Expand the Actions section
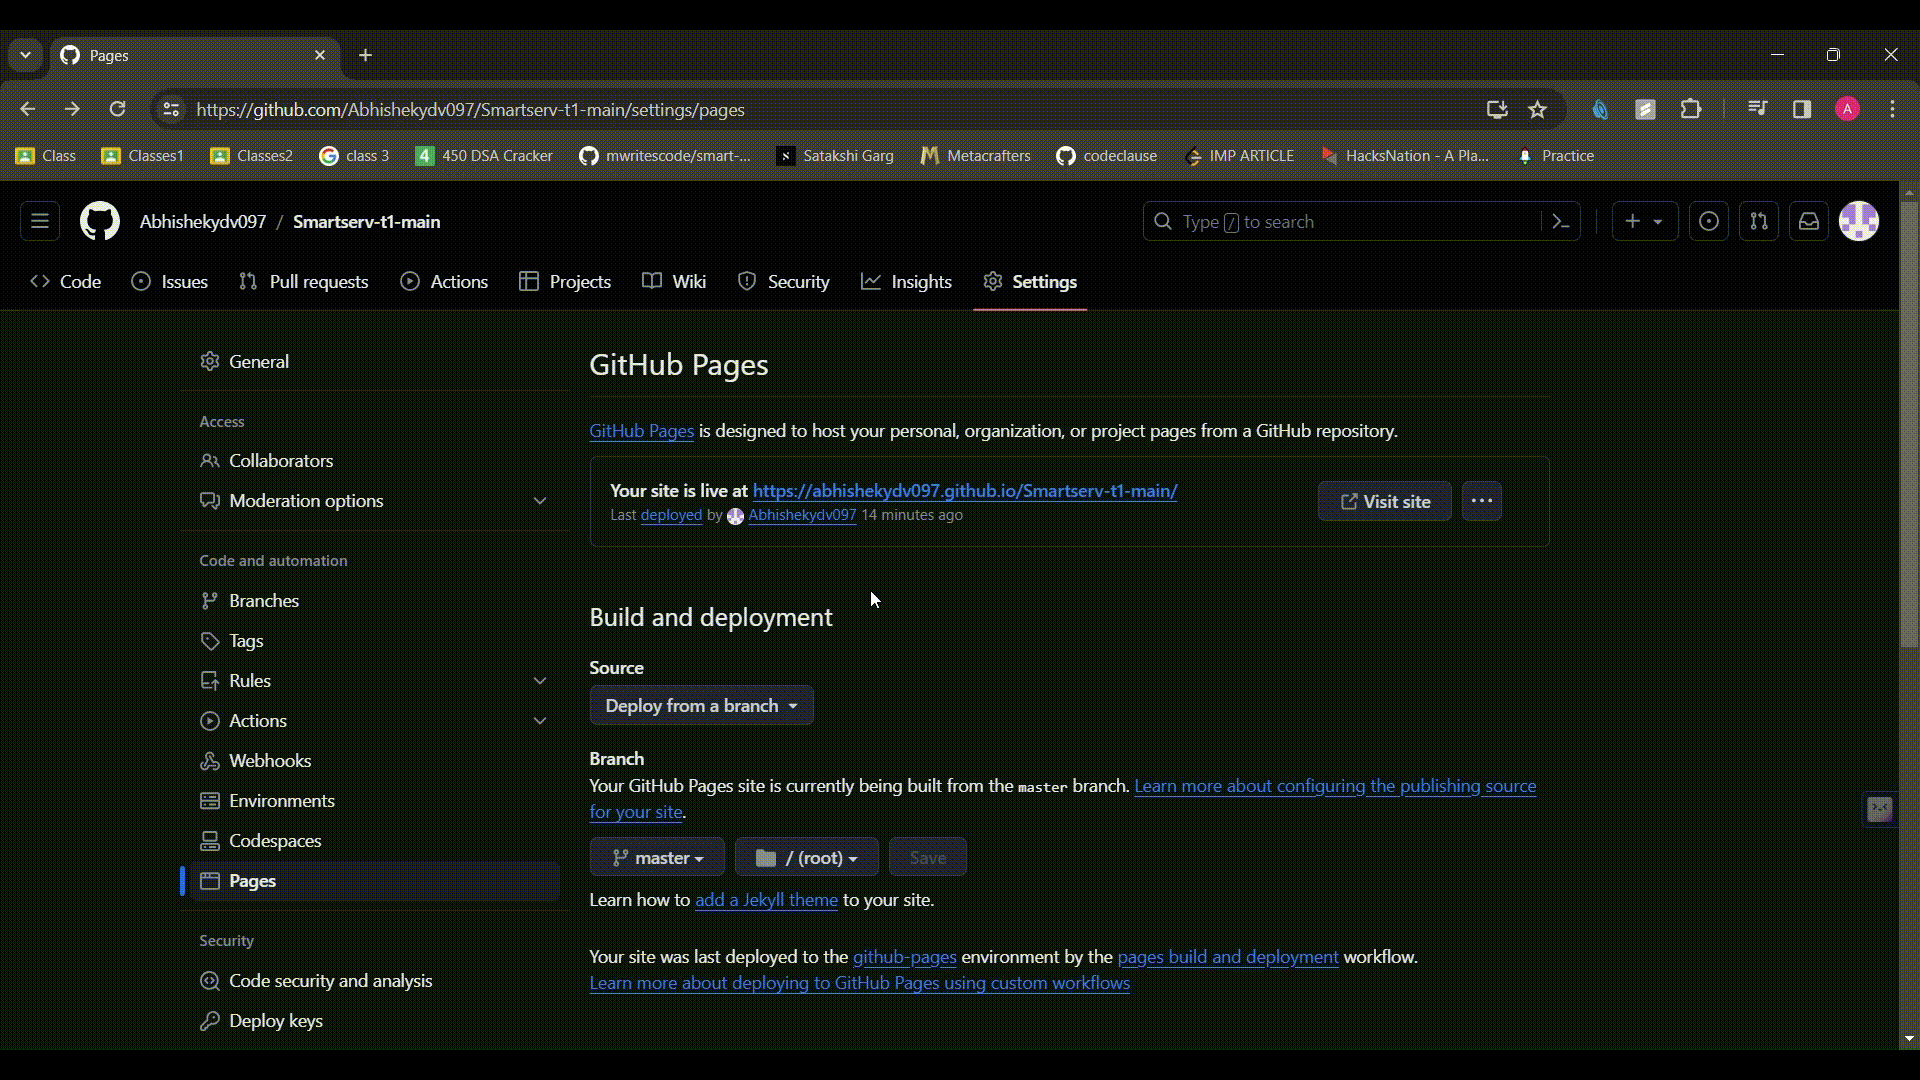 click(x=539, y=720)
